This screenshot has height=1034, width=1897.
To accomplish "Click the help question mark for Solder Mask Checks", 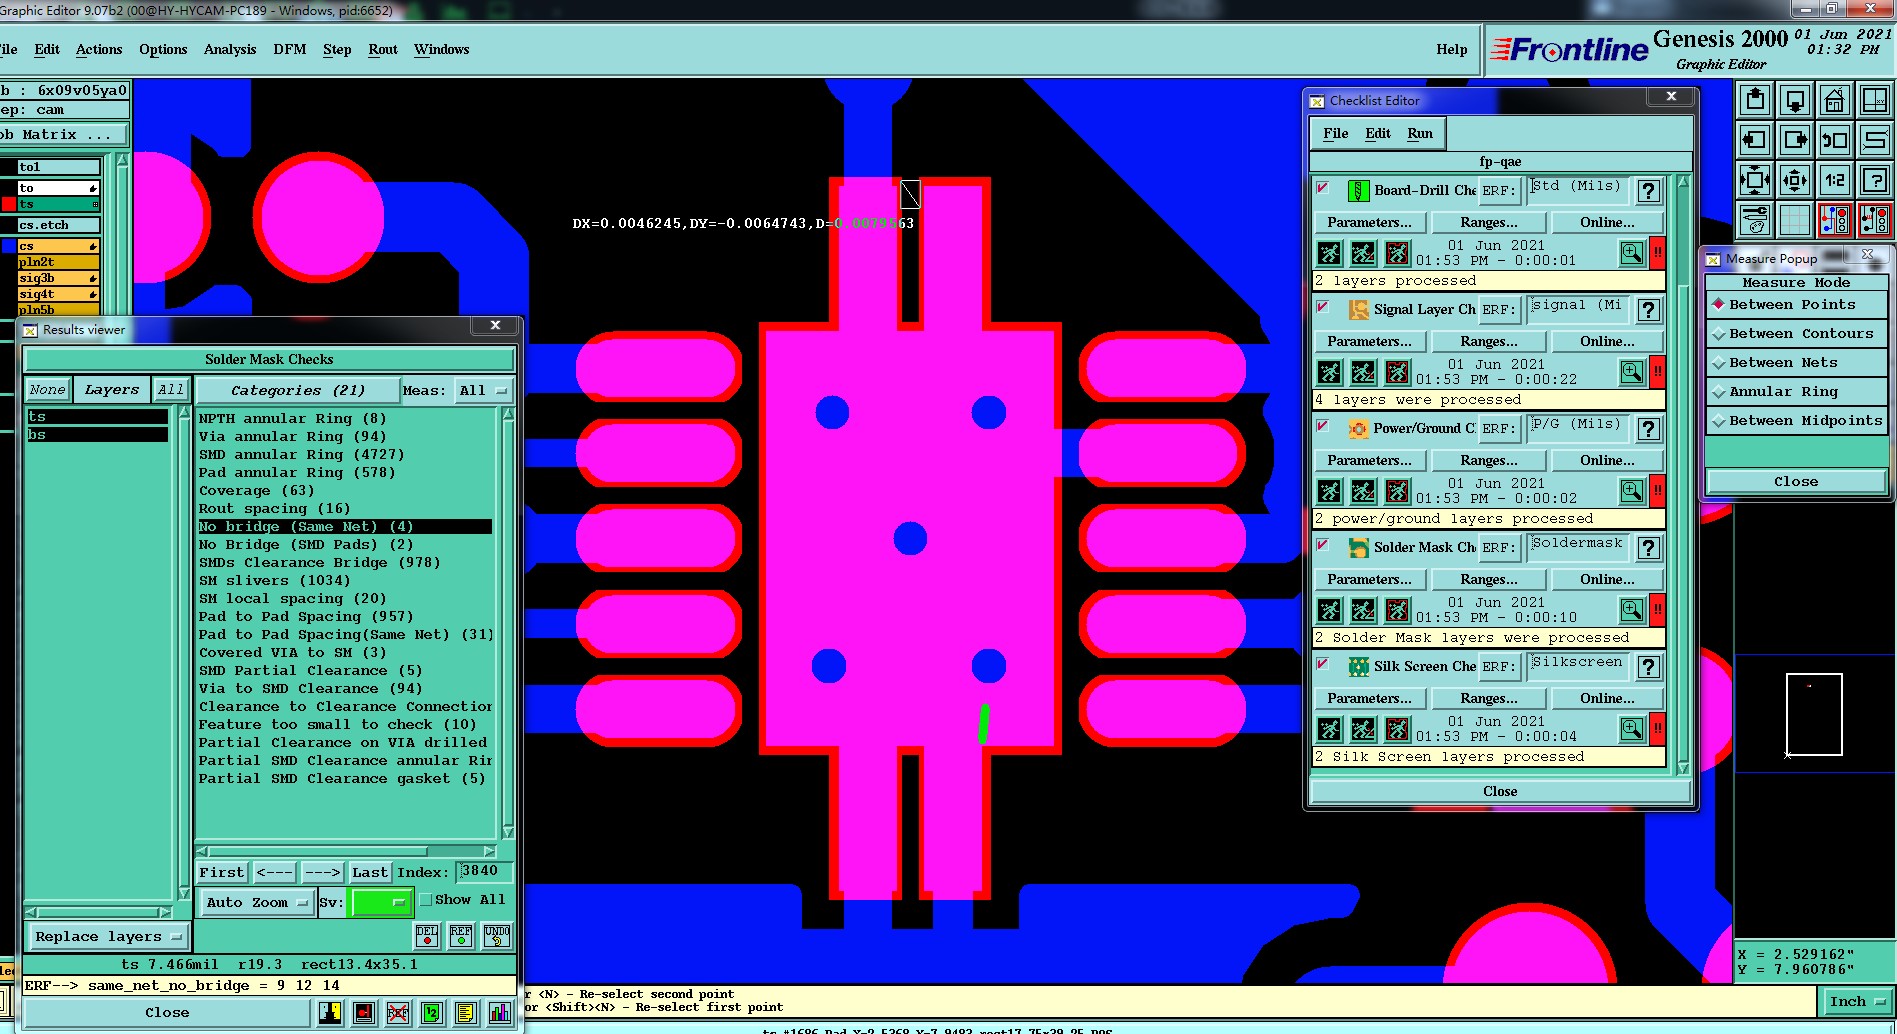I will pyautogui.click(x=1648, y=548).
